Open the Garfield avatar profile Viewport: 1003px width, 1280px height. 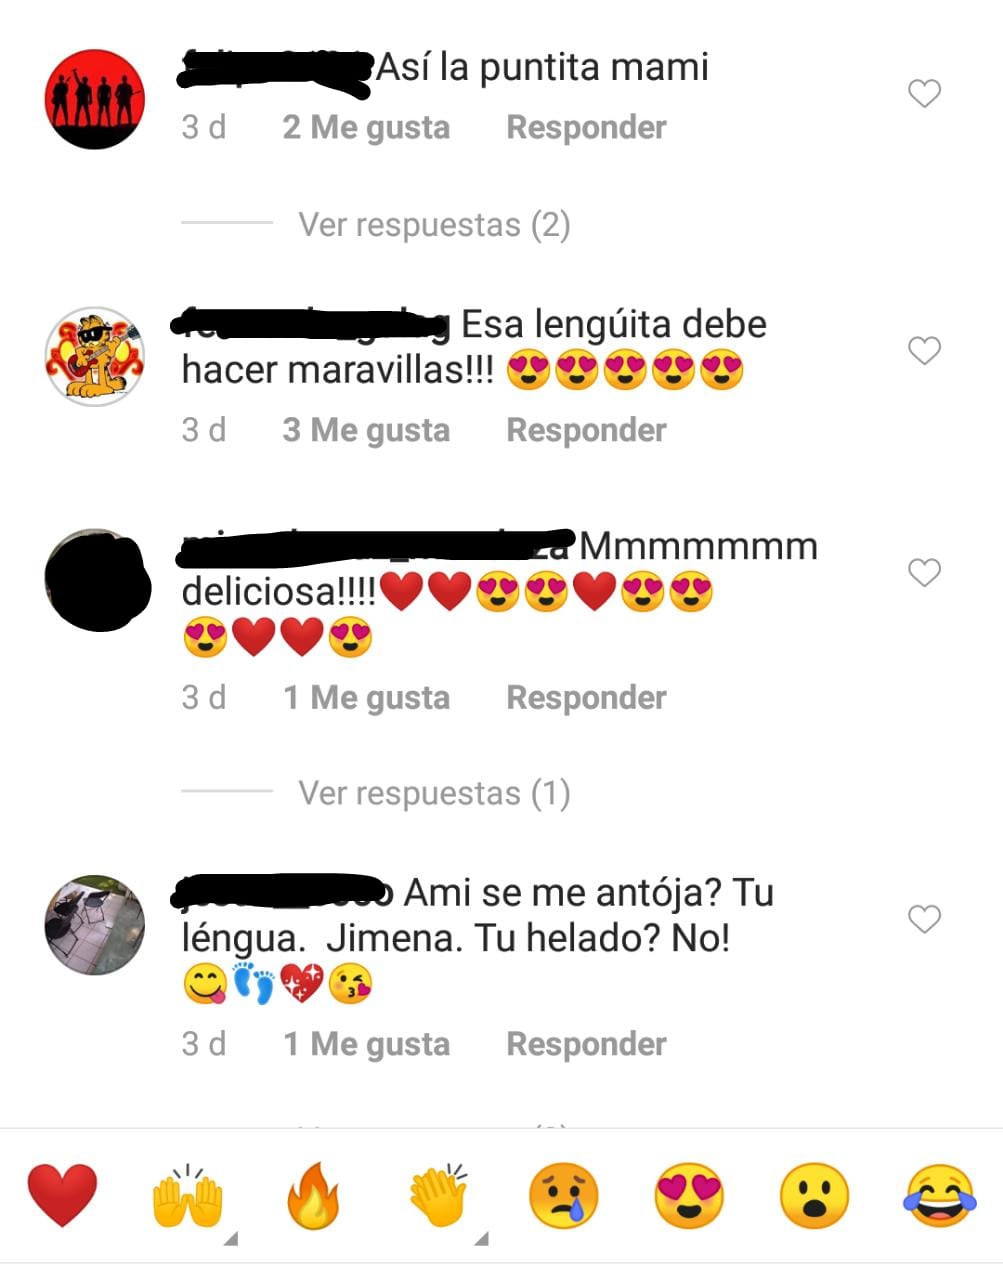(95, 357)
